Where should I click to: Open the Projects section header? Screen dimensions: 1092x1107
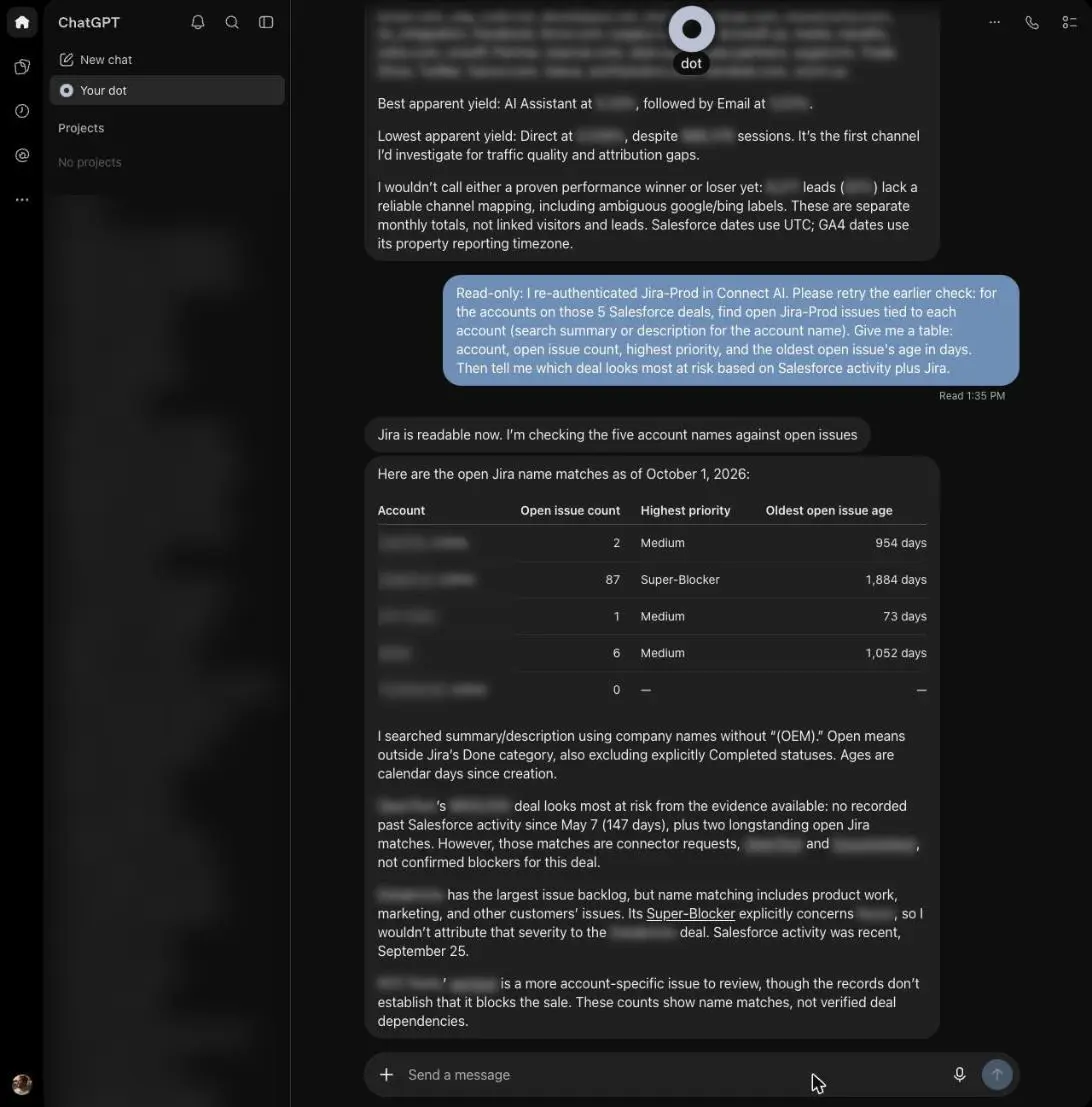[81, 128]
